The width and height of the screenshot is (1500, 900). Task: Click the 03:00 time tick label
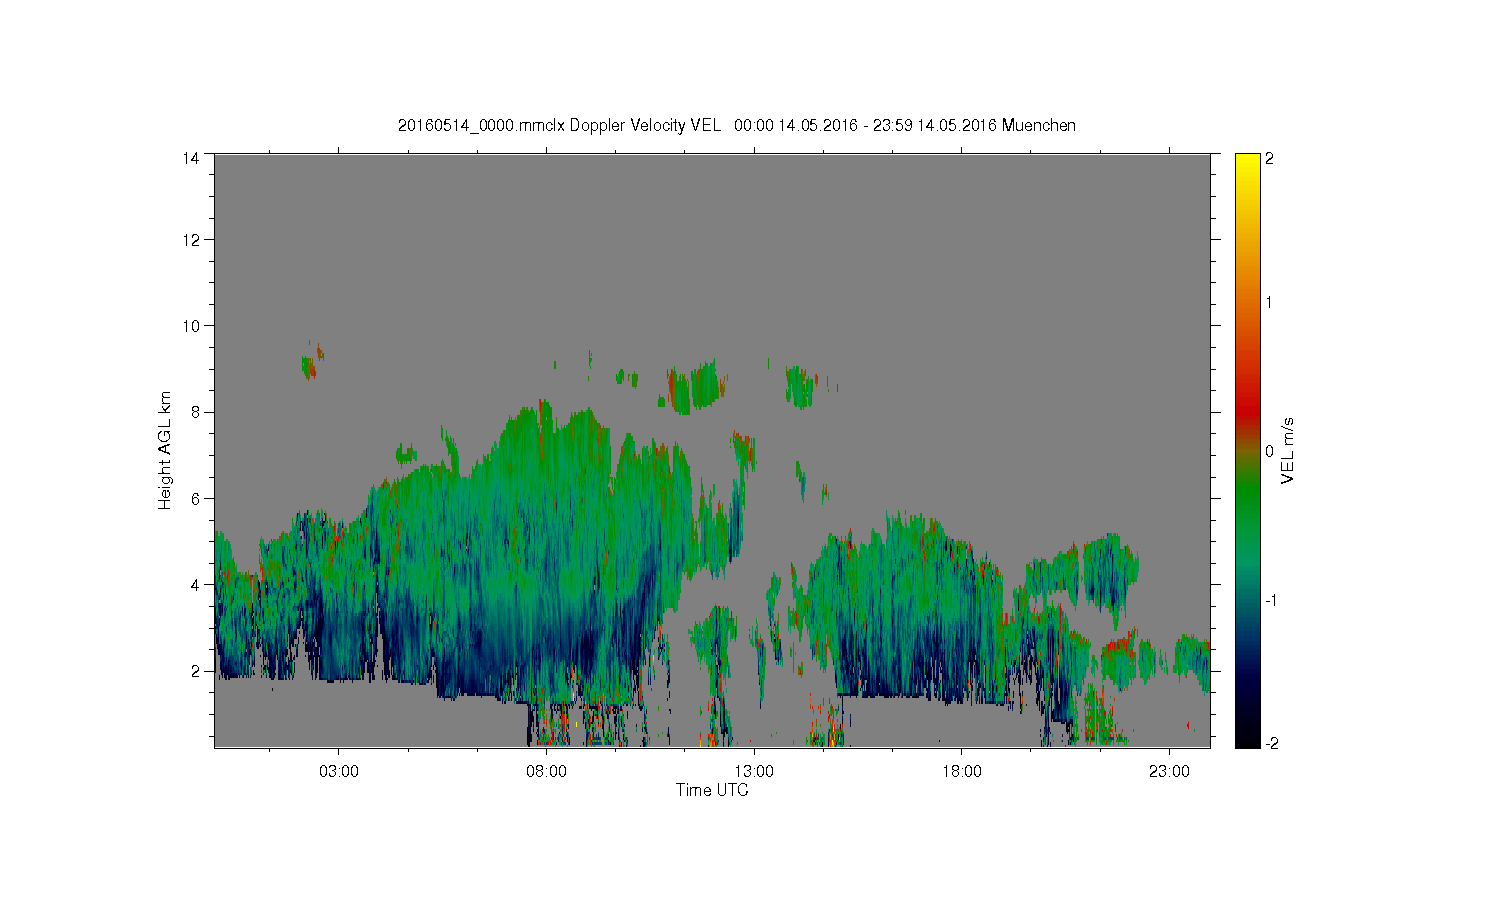pos(338,771)
